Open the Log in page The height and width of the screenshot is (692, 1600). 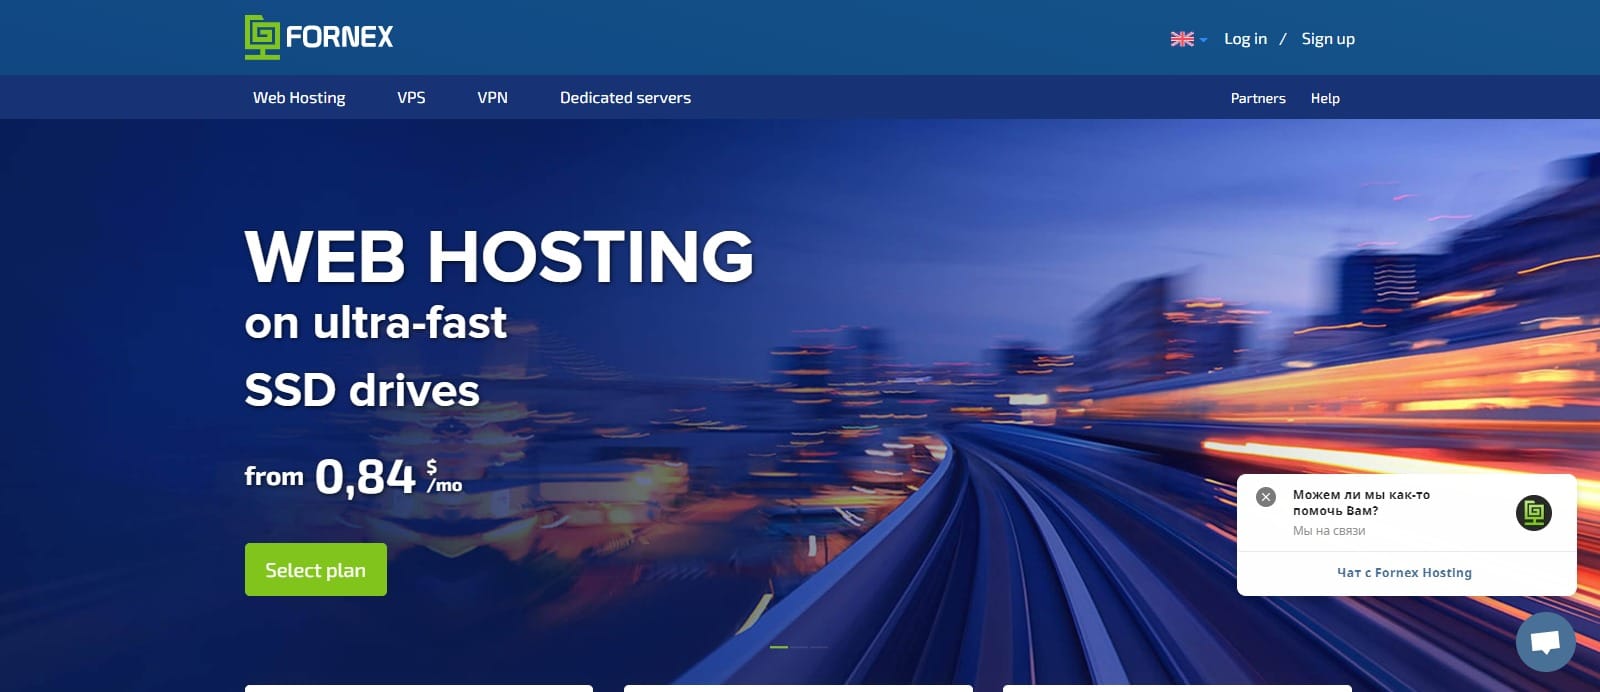click(x=1245, y=39)
